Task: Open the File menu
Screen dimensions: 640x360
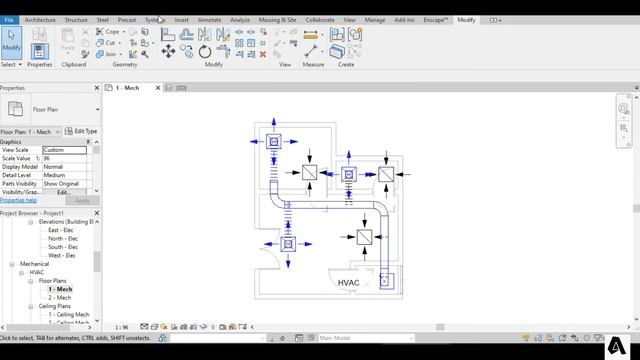Action: click(x=9, y=20)
